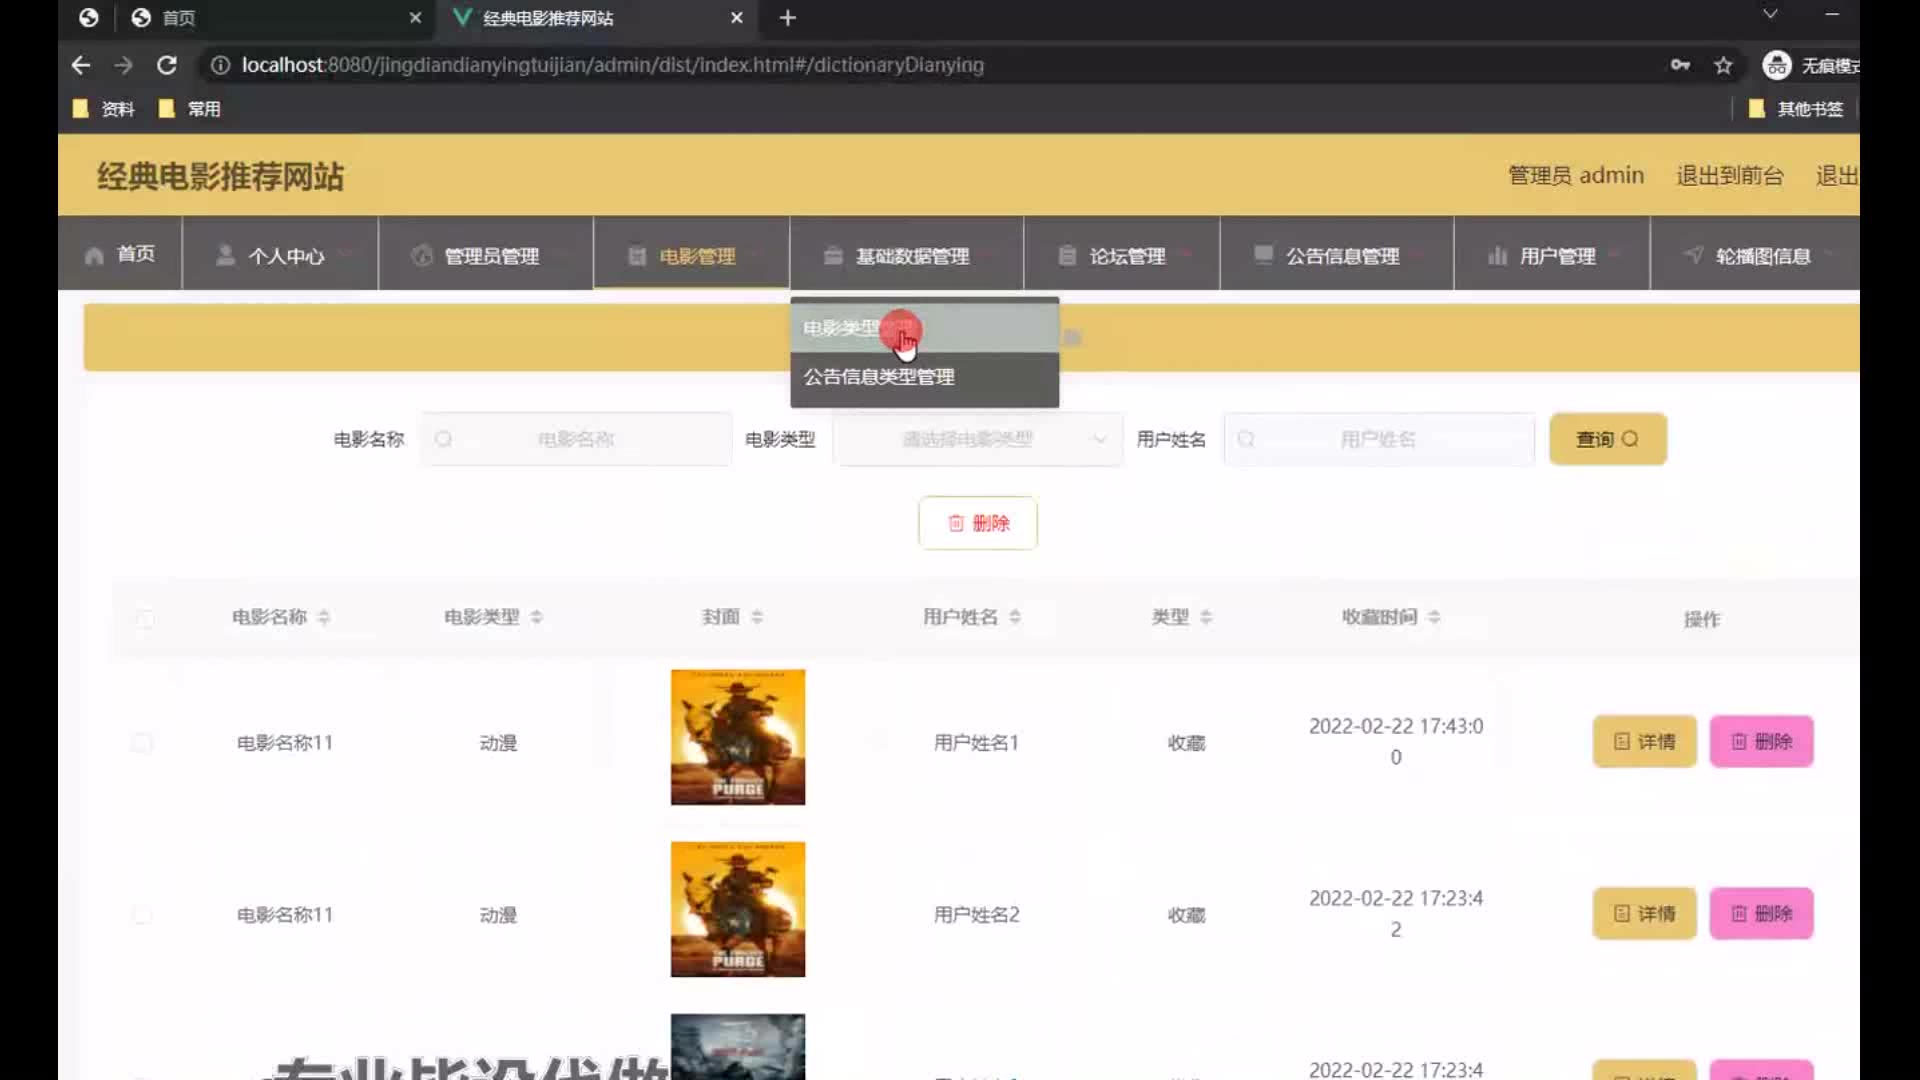Expand the 电影管理 navigation menu
Viewport: 1920px width, 1080px height.
(x=692, y=256)
